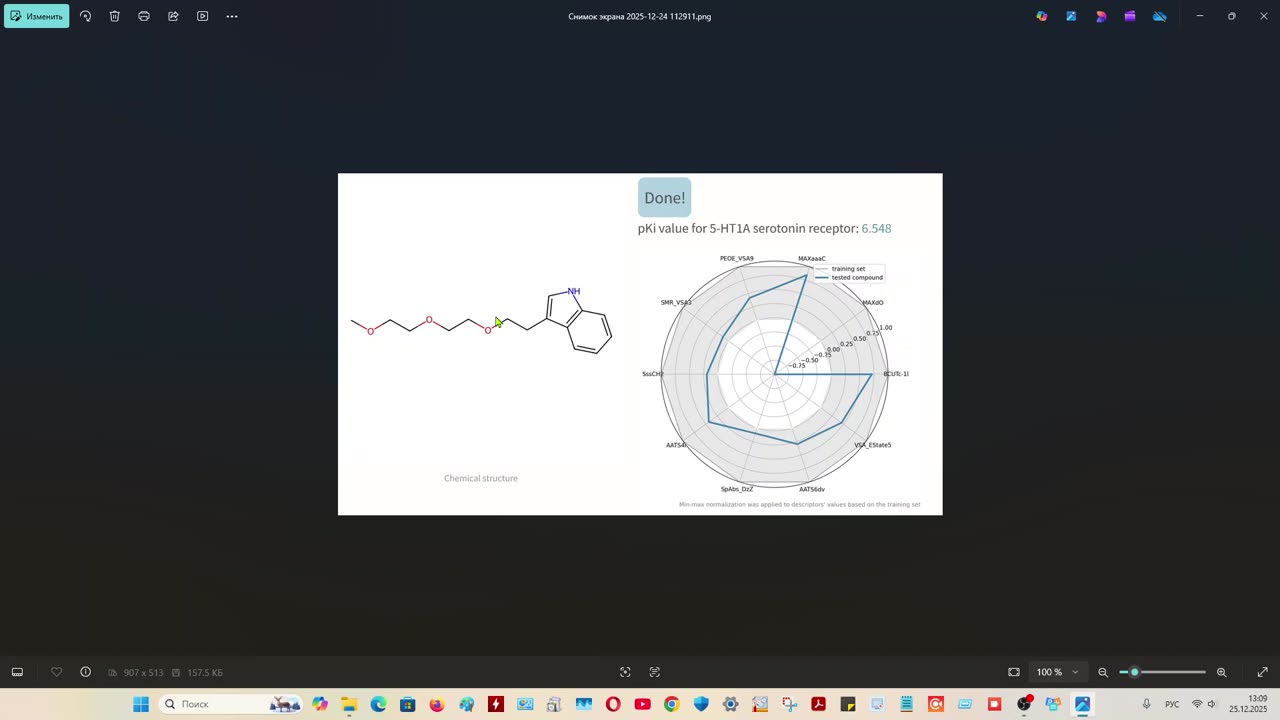
Task: Open settings gear icon on taskbar
Action: [x=730, y=704]
